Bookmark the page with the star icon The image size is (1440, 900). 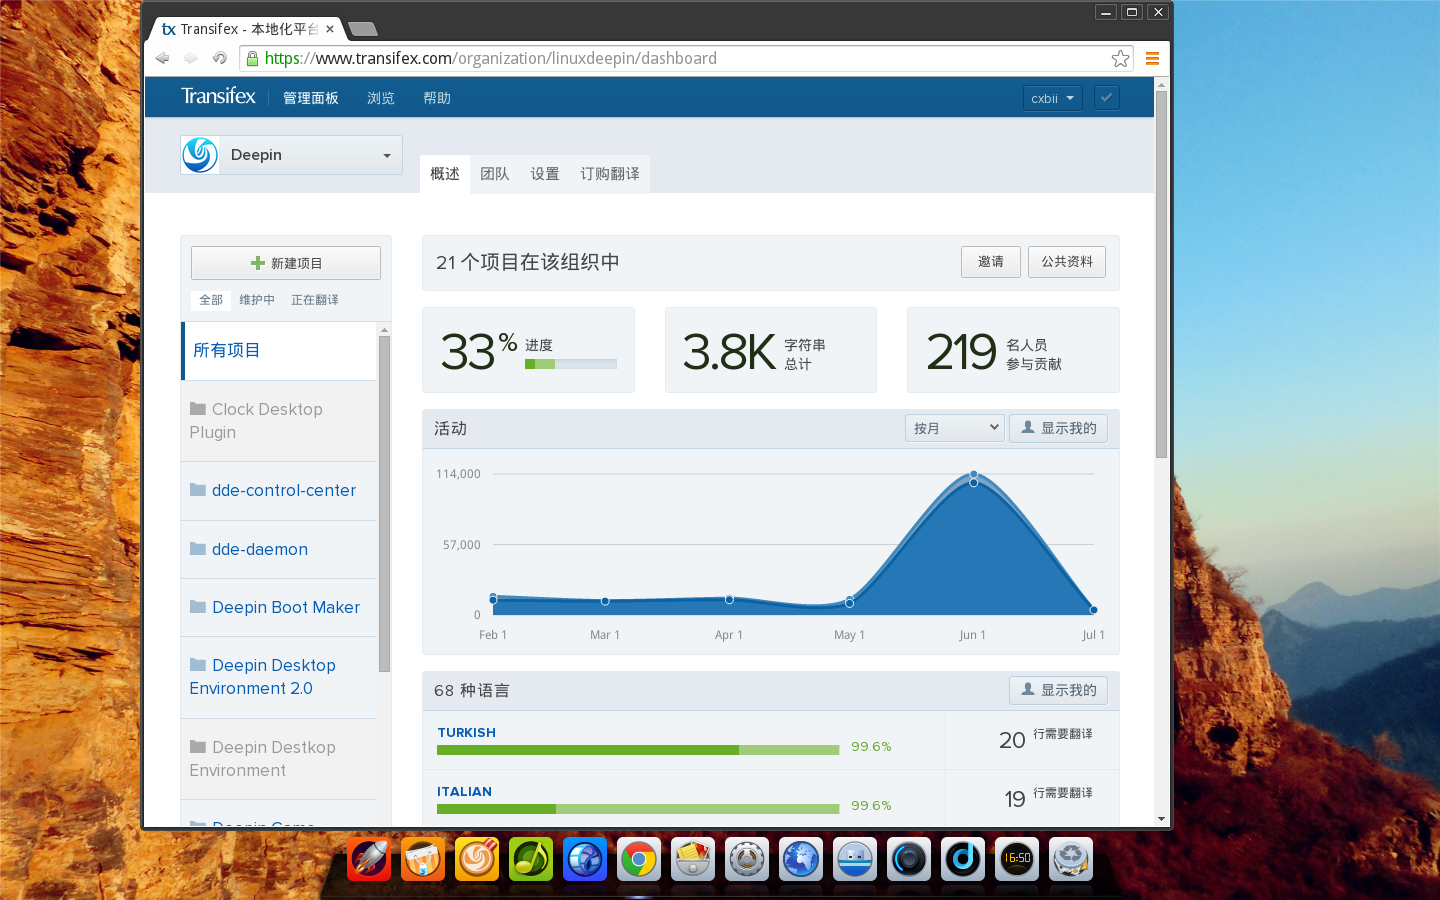point(1120,58)
